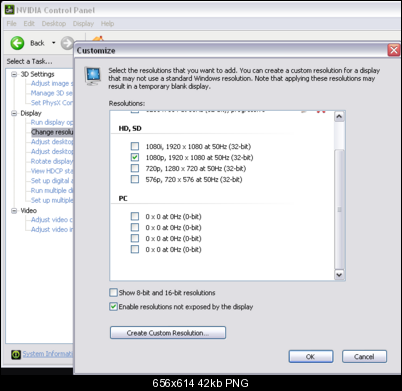The width and height of the screenshot is (402, 391).
Task: Collapse the Video tree node
Action: [x=14, y=211]
